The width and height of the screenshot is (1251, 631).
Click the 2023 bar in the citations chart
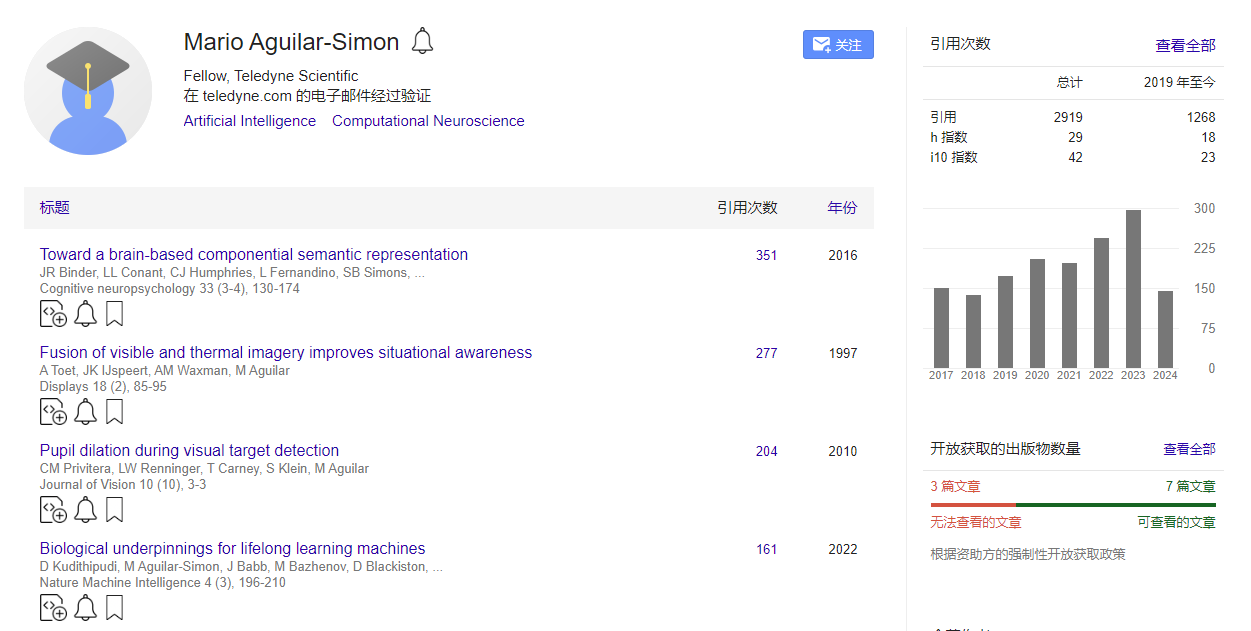pos(1133,289)
